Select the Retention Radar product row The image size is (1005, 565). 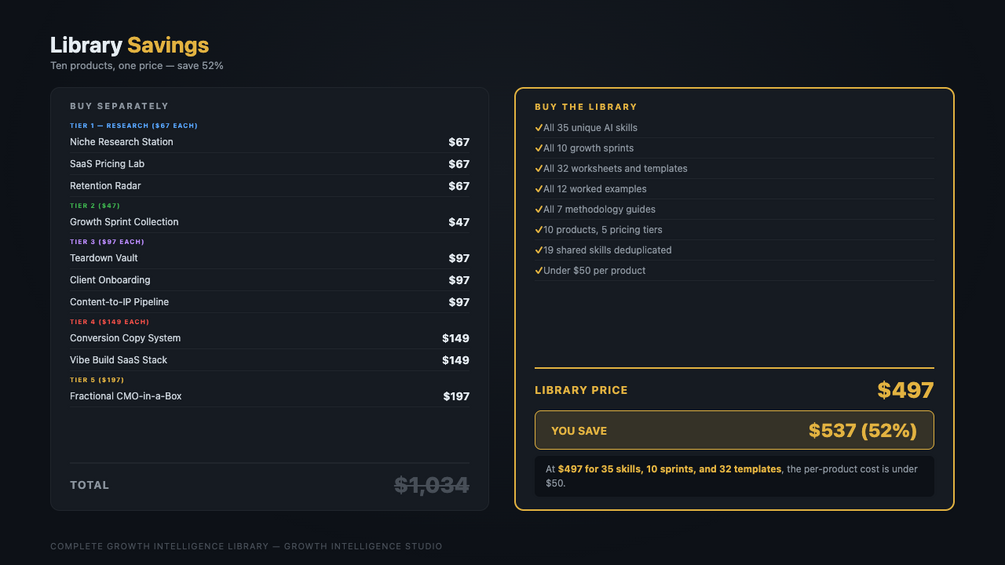pyautogui.click(x=269, y=186)
